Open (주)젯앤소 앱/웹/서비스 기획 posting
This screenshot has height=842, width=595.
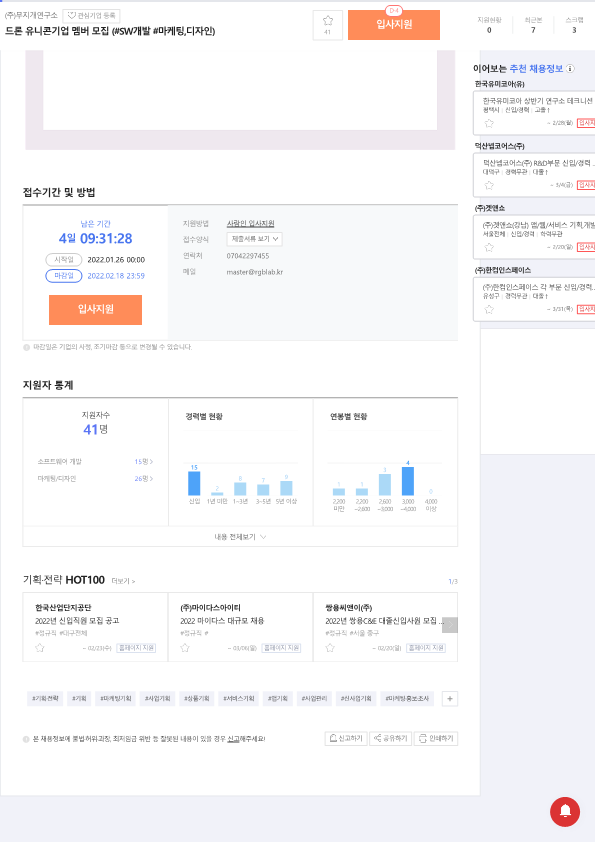coord(539,225)
